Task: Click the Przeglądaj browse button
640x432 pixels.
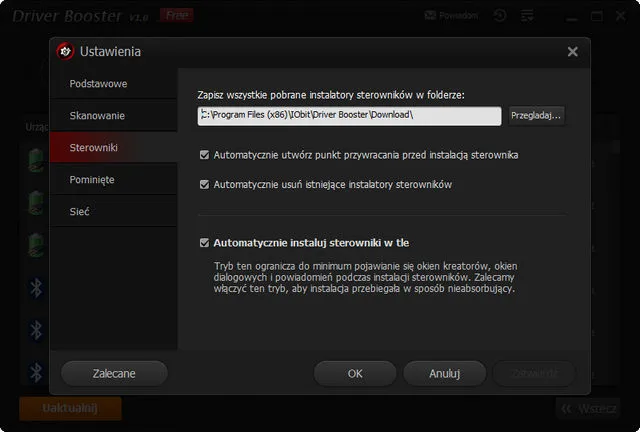Action: (536, 116)
